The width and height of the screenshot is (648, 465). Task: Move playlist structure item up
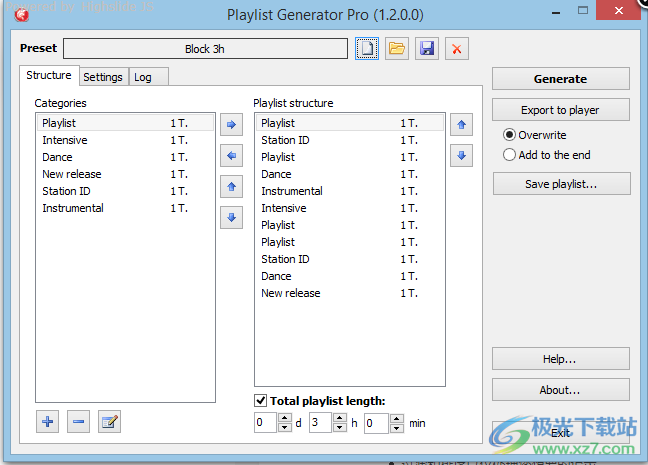pos(462,124)
